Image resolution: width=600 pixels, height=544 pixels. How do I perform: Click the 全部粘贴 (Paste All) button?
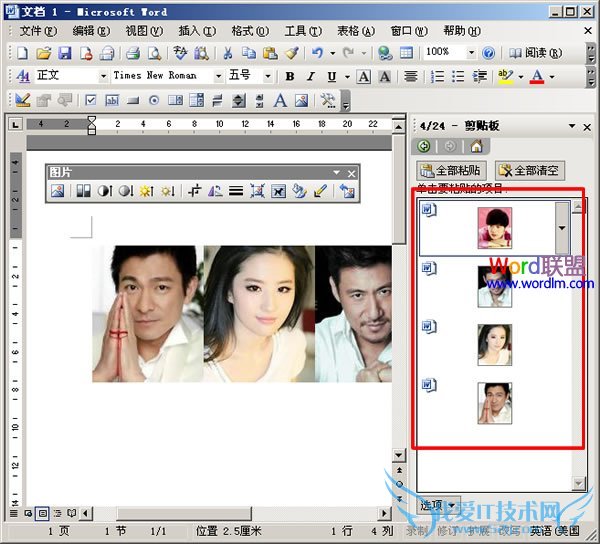(x=452, y=171)
